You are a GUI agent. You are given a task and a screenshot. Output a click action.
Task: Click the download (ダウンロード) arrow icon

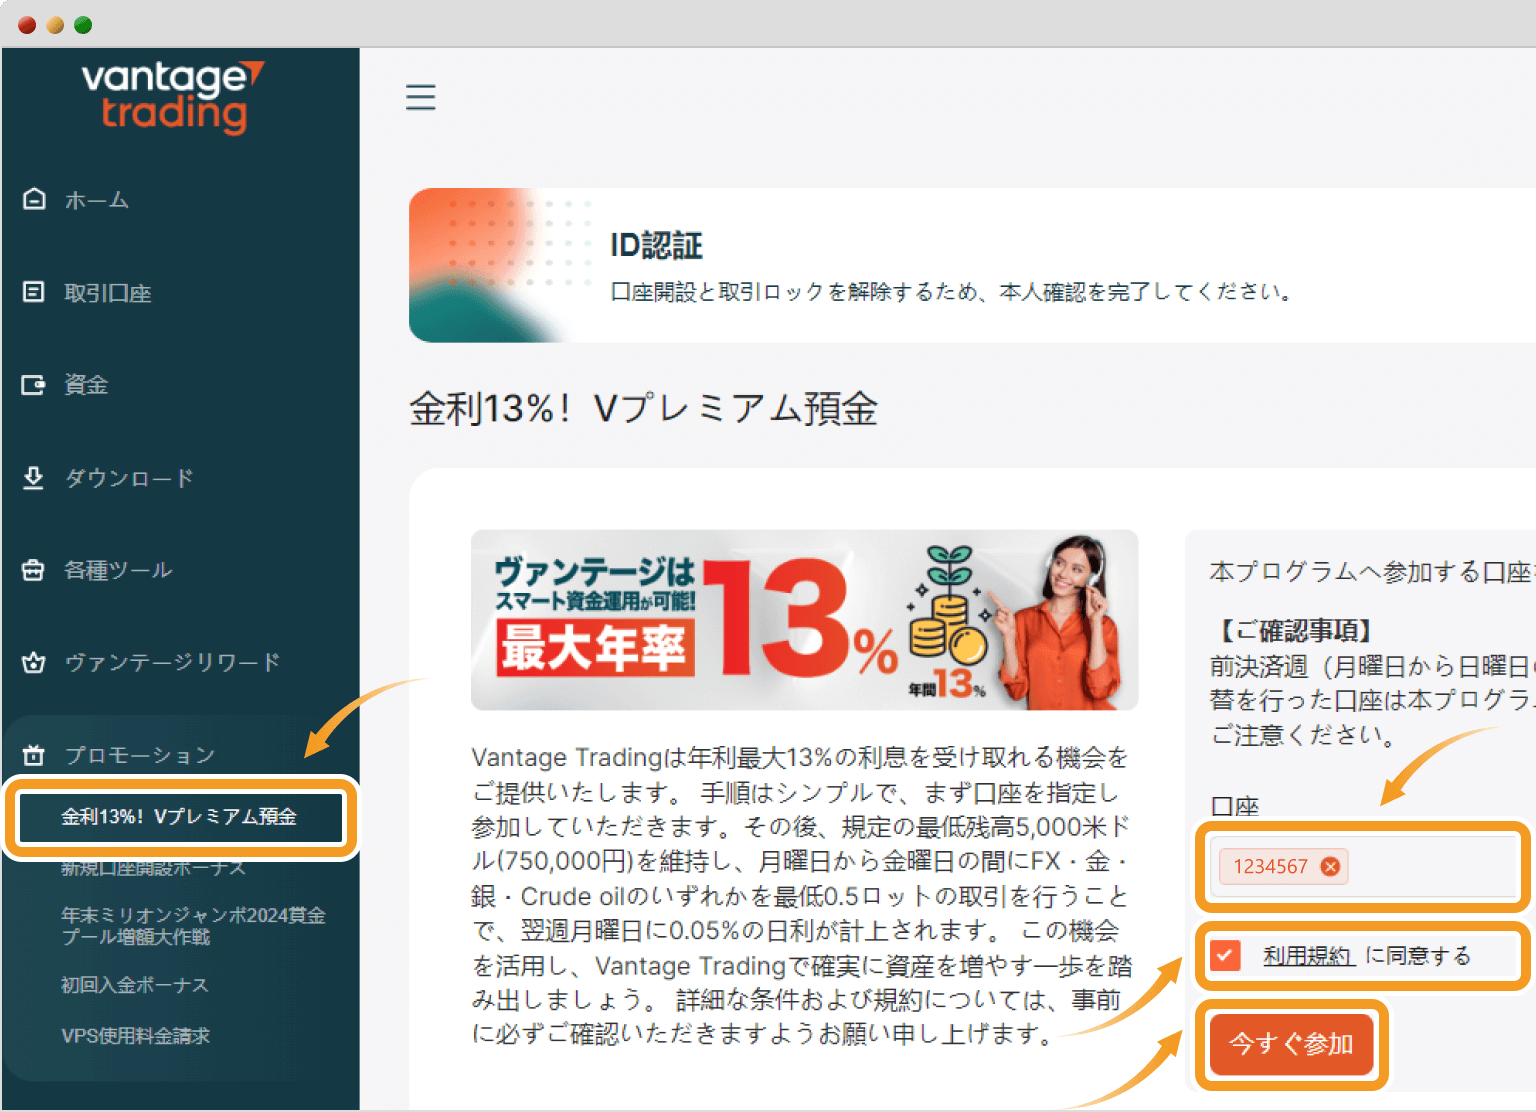pyautogui.click(x=34, y=477)
